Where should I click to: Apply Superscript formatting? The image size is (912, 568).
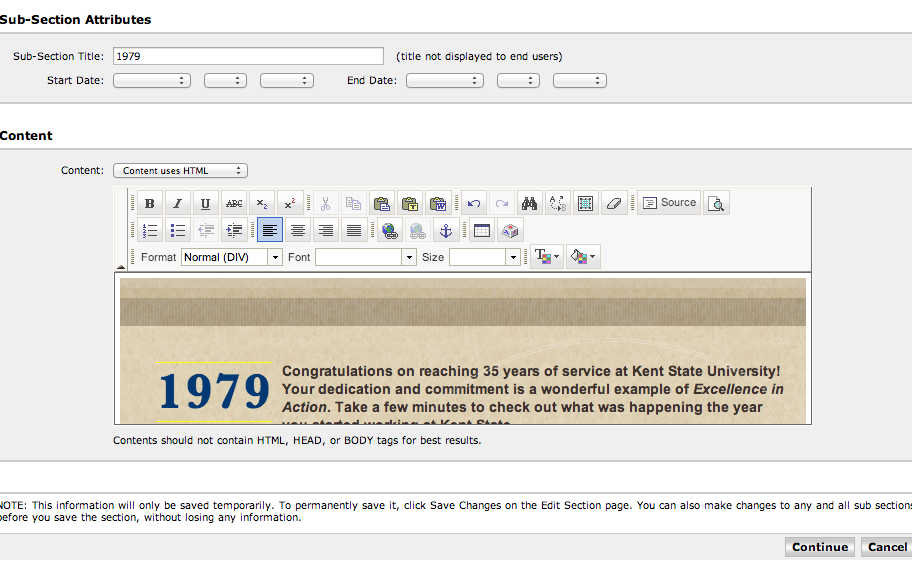290,203
